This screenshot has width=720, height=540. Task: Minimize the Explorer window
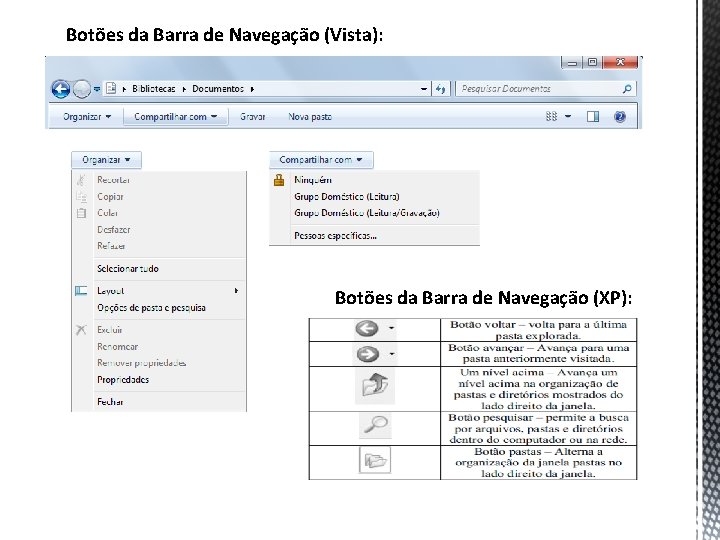pos(572,62)
